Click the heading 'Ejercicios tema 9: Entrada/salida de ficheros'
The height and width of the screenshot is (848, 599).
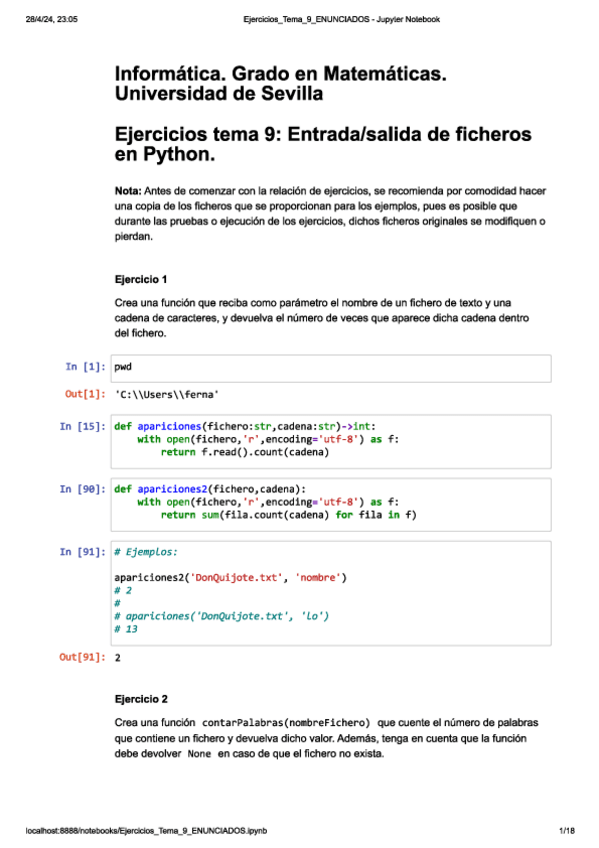[323, 134]
